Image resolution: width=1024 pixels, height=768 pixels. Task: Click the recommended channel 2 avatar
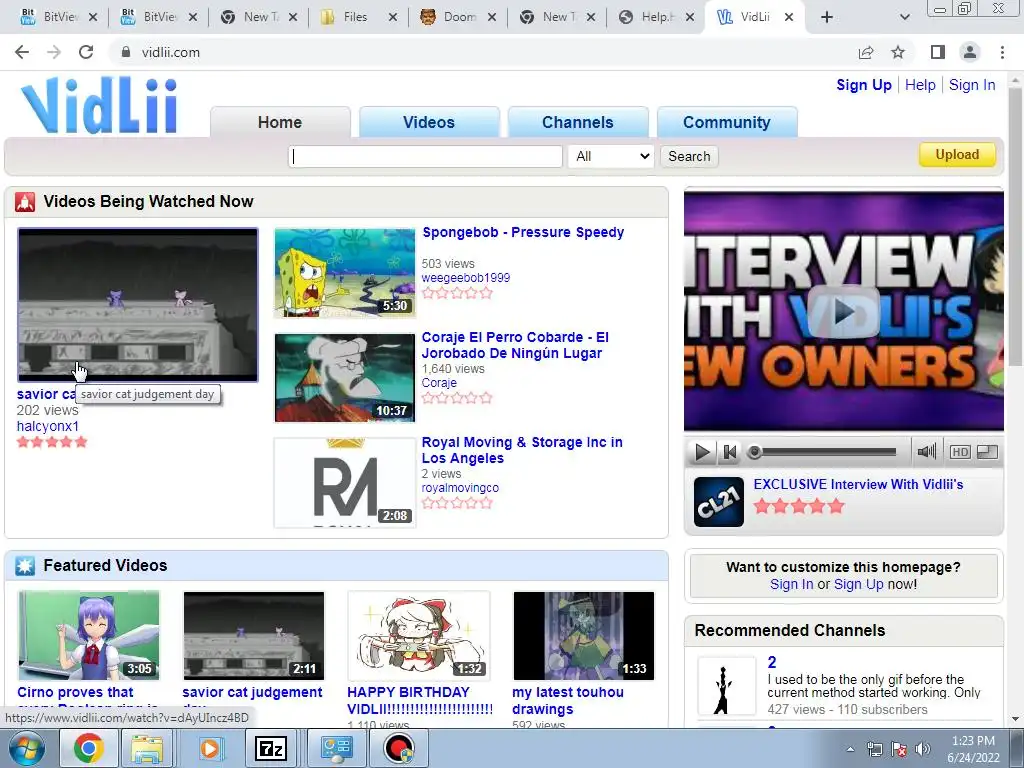(726, 686)
